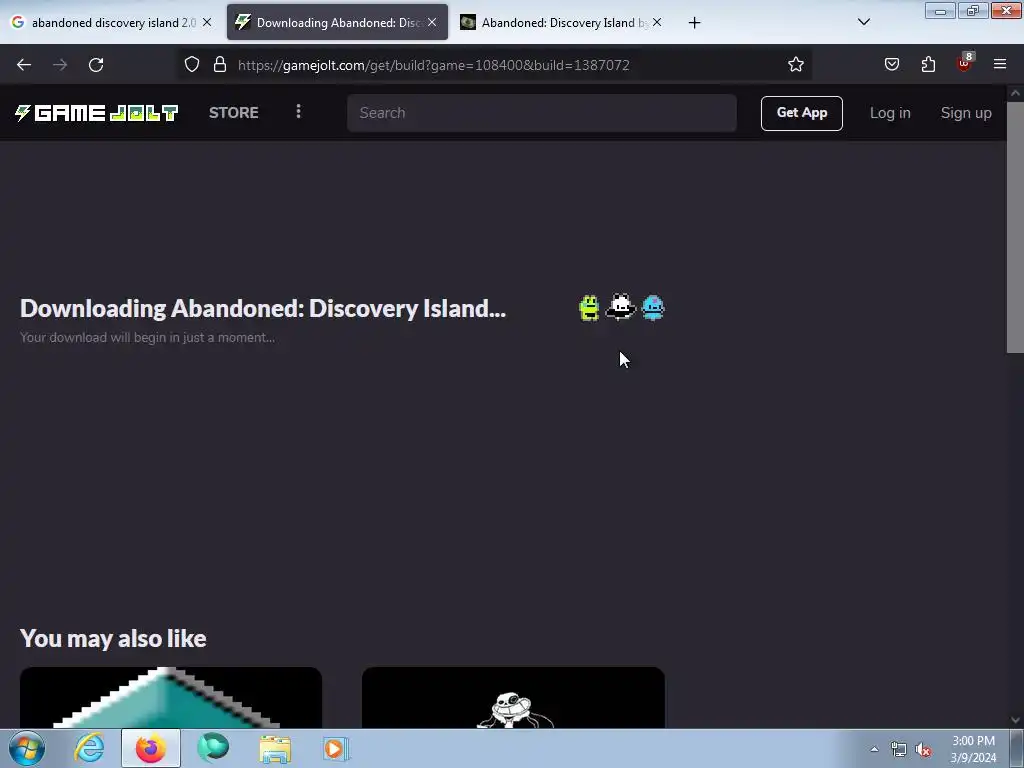Open the Pocket save icon
The height and width of the screenshot is (768, 1024).
coord(891,65)
